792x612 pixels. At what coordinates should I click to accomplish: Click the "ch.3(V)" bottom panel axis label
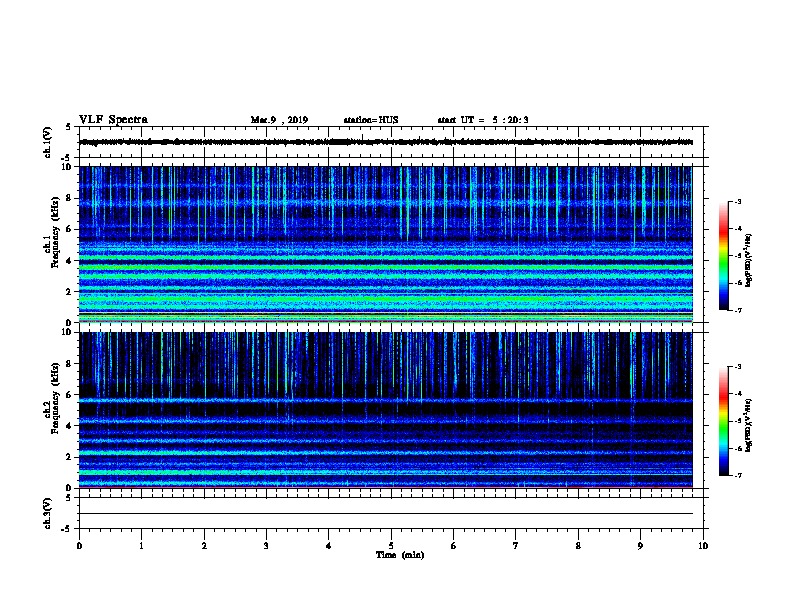coord(47,513)
